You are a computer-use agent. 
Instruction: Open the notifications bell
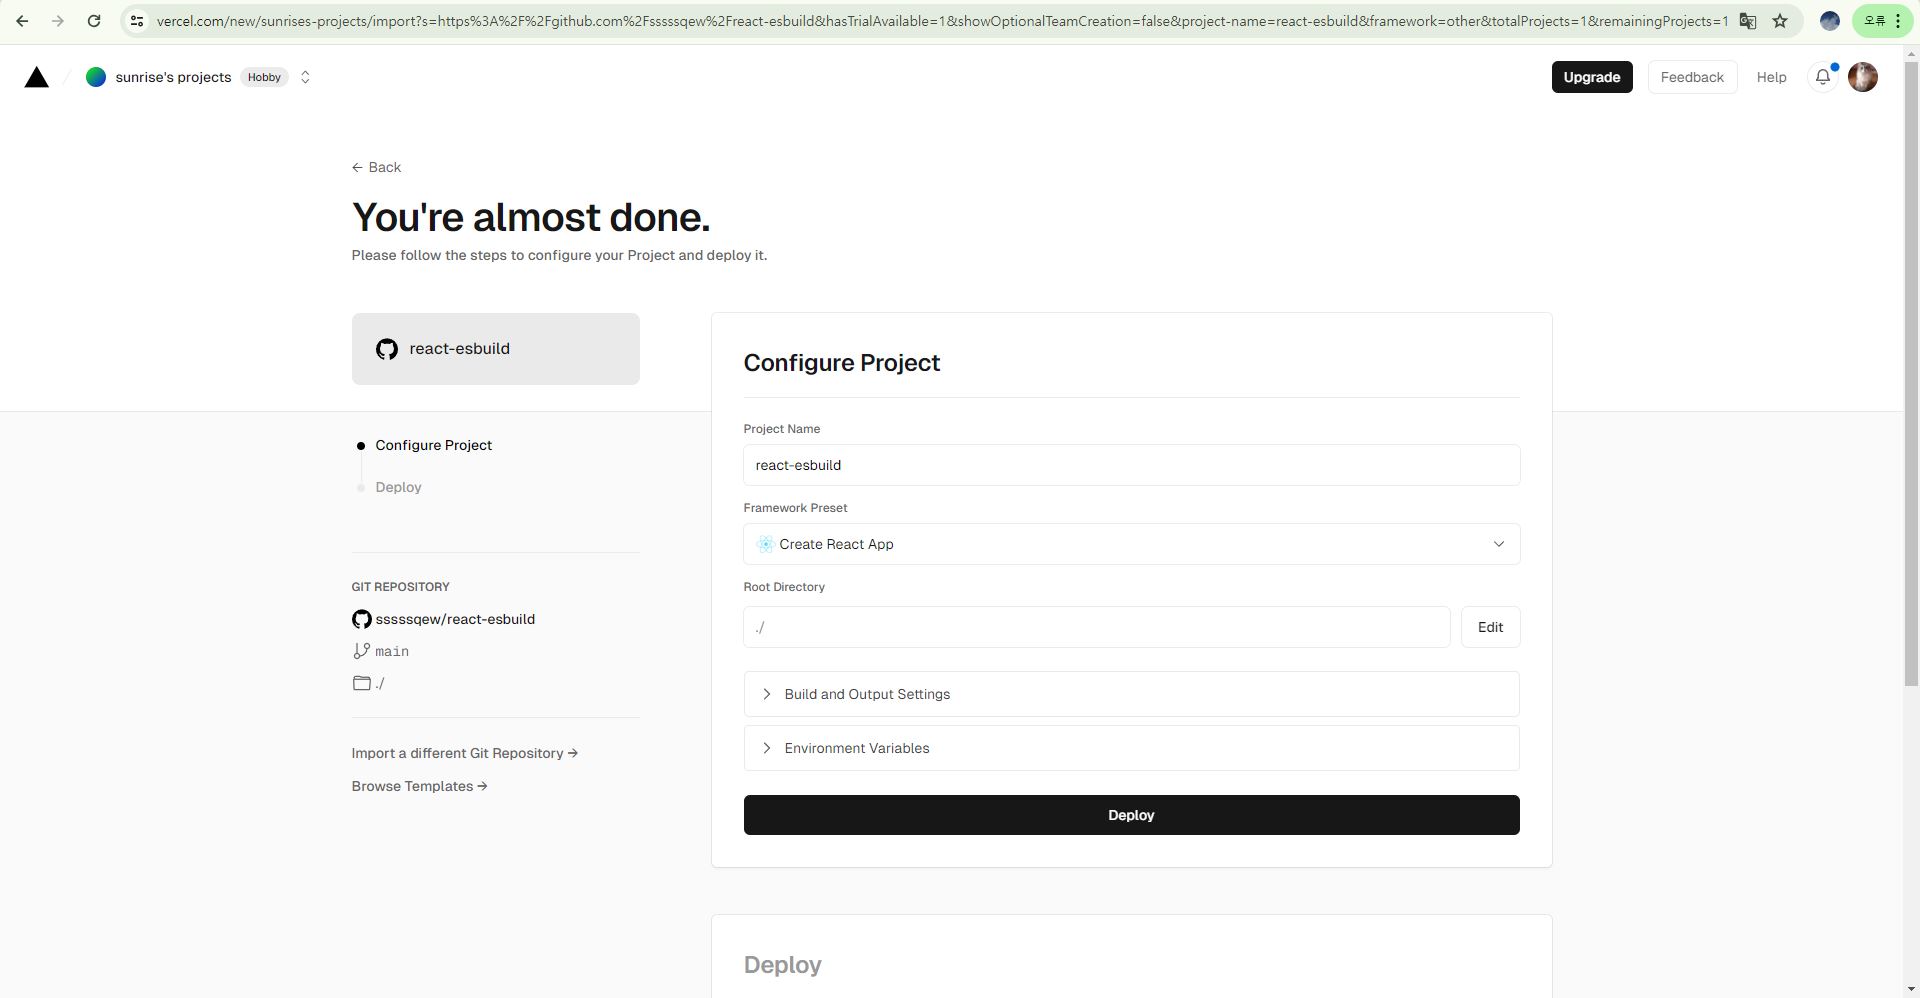point(1823,77)
